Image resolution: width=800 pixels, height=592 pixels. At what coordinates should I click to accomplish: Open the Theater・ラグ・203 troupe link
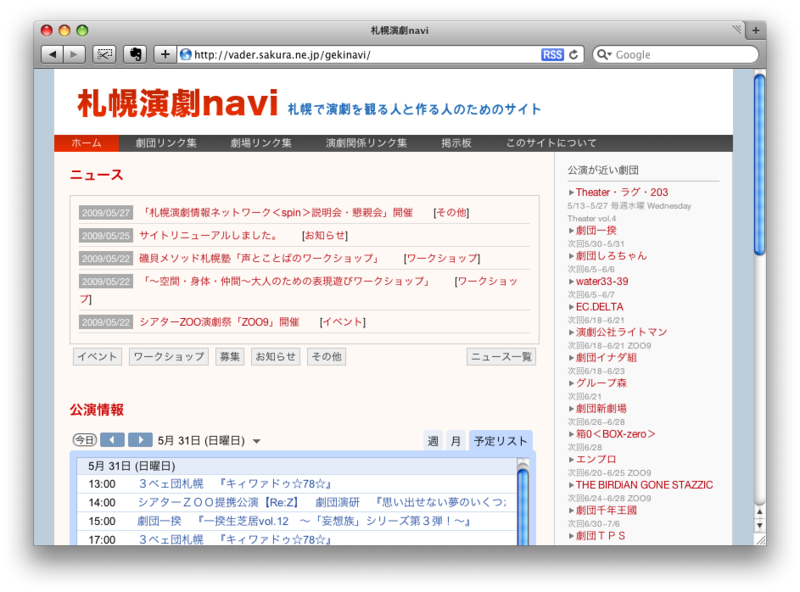(622, 192)
